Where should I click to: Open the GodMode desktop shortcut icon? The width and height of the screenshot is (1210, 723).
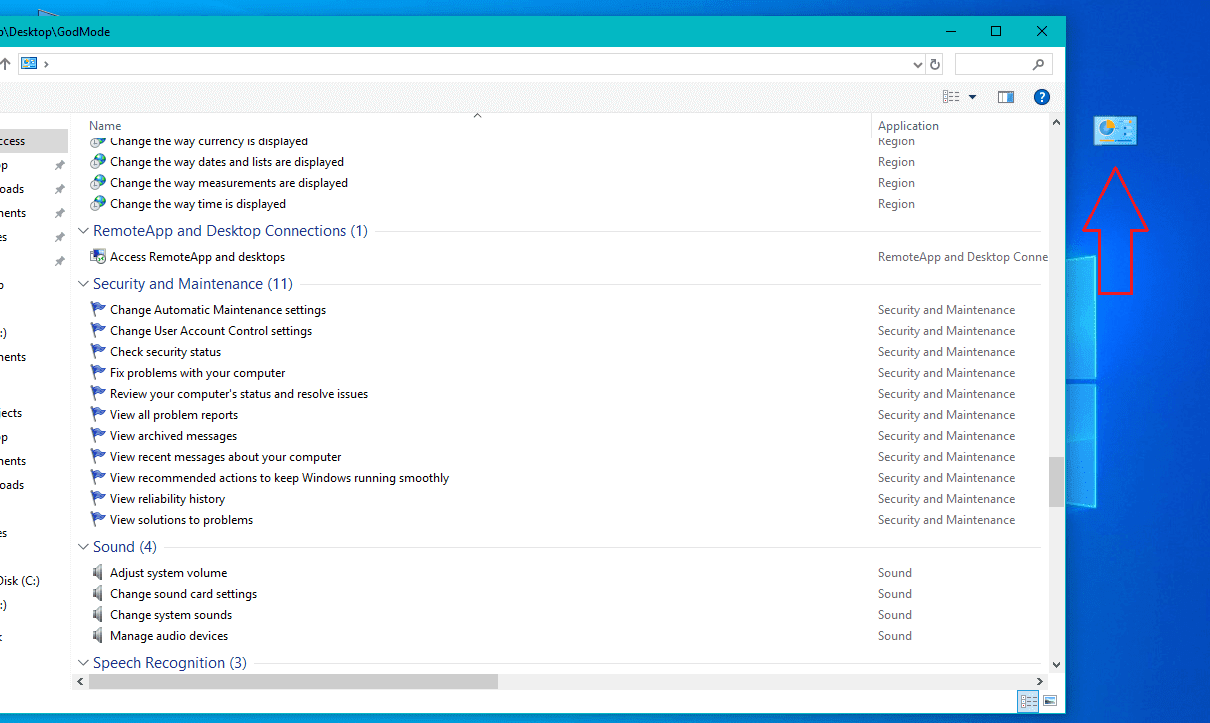(1115, 130)
